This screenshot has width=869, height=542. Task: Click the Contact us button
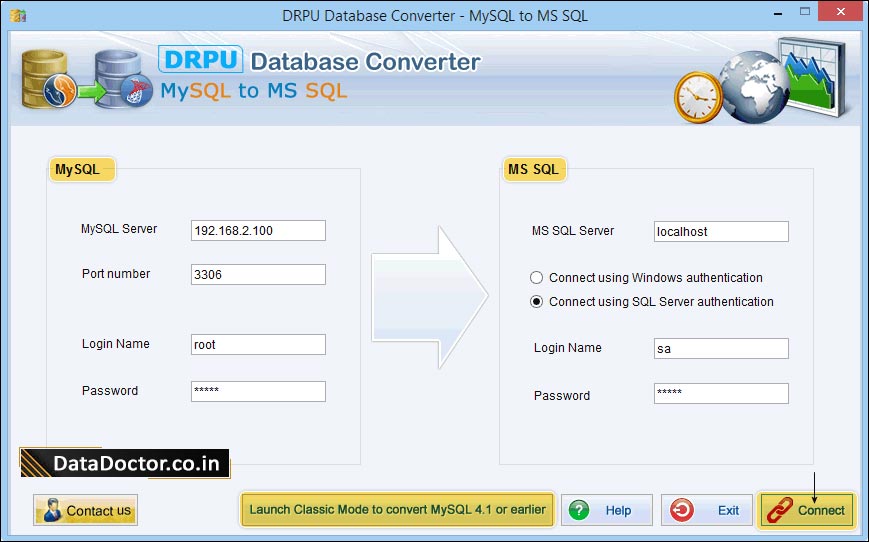tap(85, 510)
